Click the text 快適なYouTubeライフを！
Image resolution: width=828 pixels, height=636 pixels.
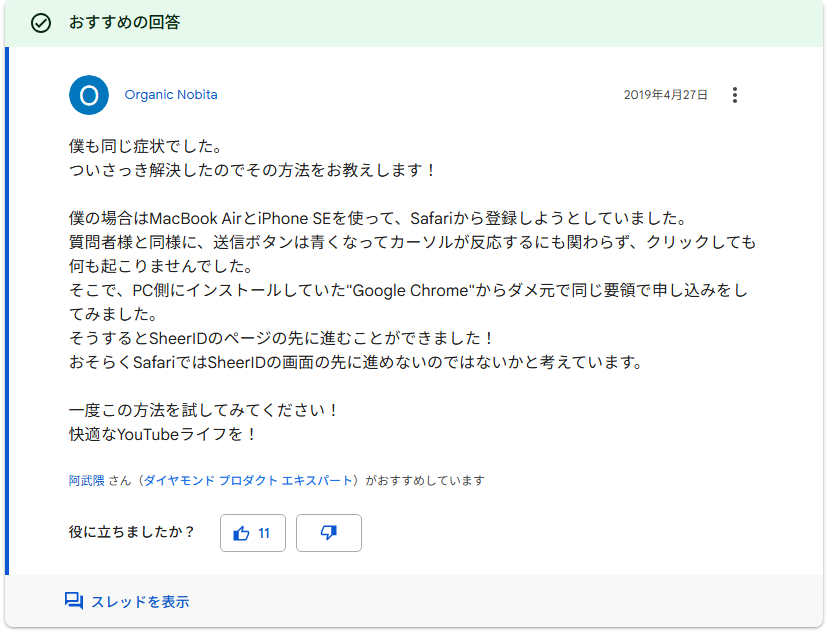(x=163, y=434)
